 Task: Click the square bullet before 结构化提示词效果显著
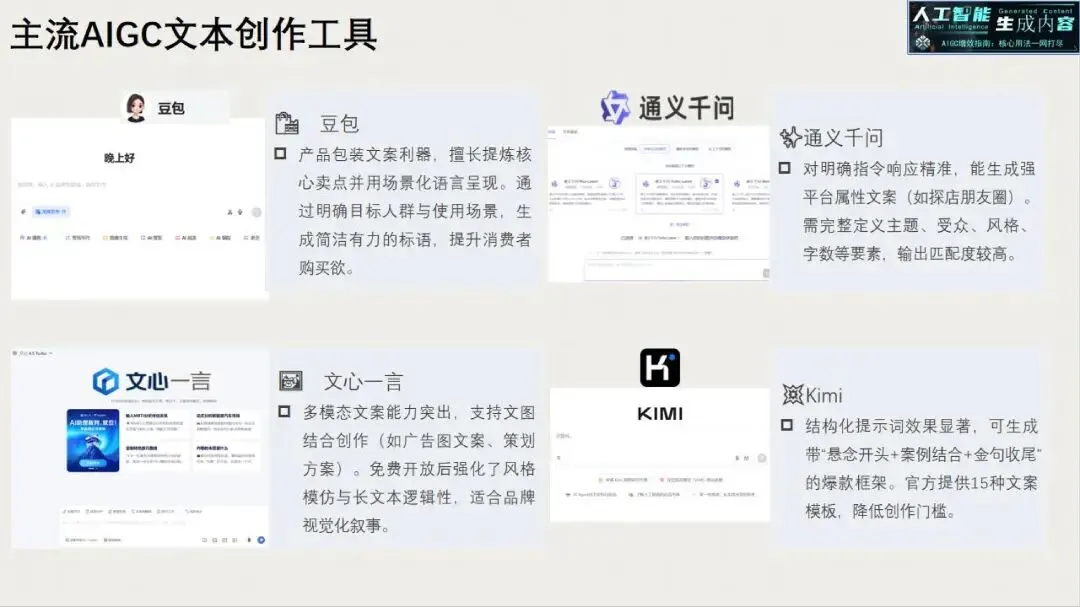(x=787, y=425)
